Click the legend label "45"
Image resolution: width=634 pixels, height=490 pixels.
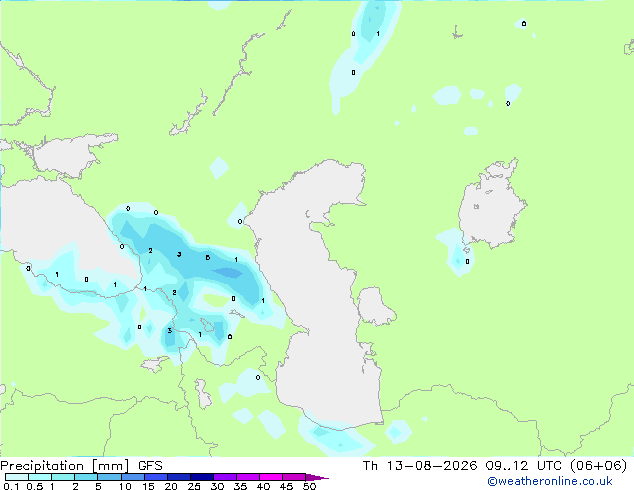tap(286, 486)
